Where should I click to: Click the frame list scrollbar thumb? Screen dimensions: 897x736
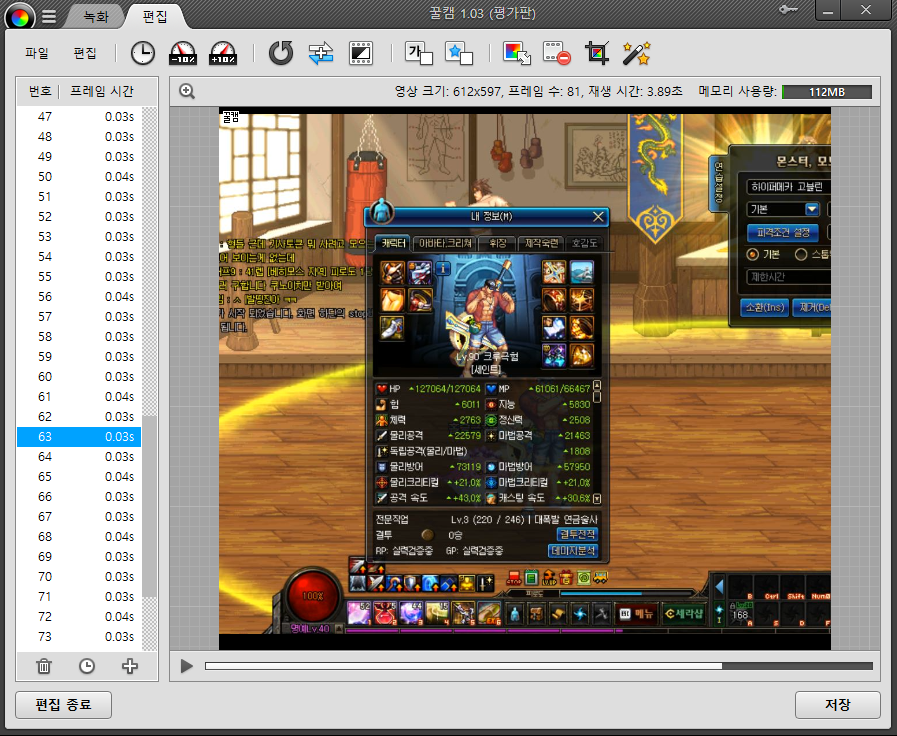[149, 507]
